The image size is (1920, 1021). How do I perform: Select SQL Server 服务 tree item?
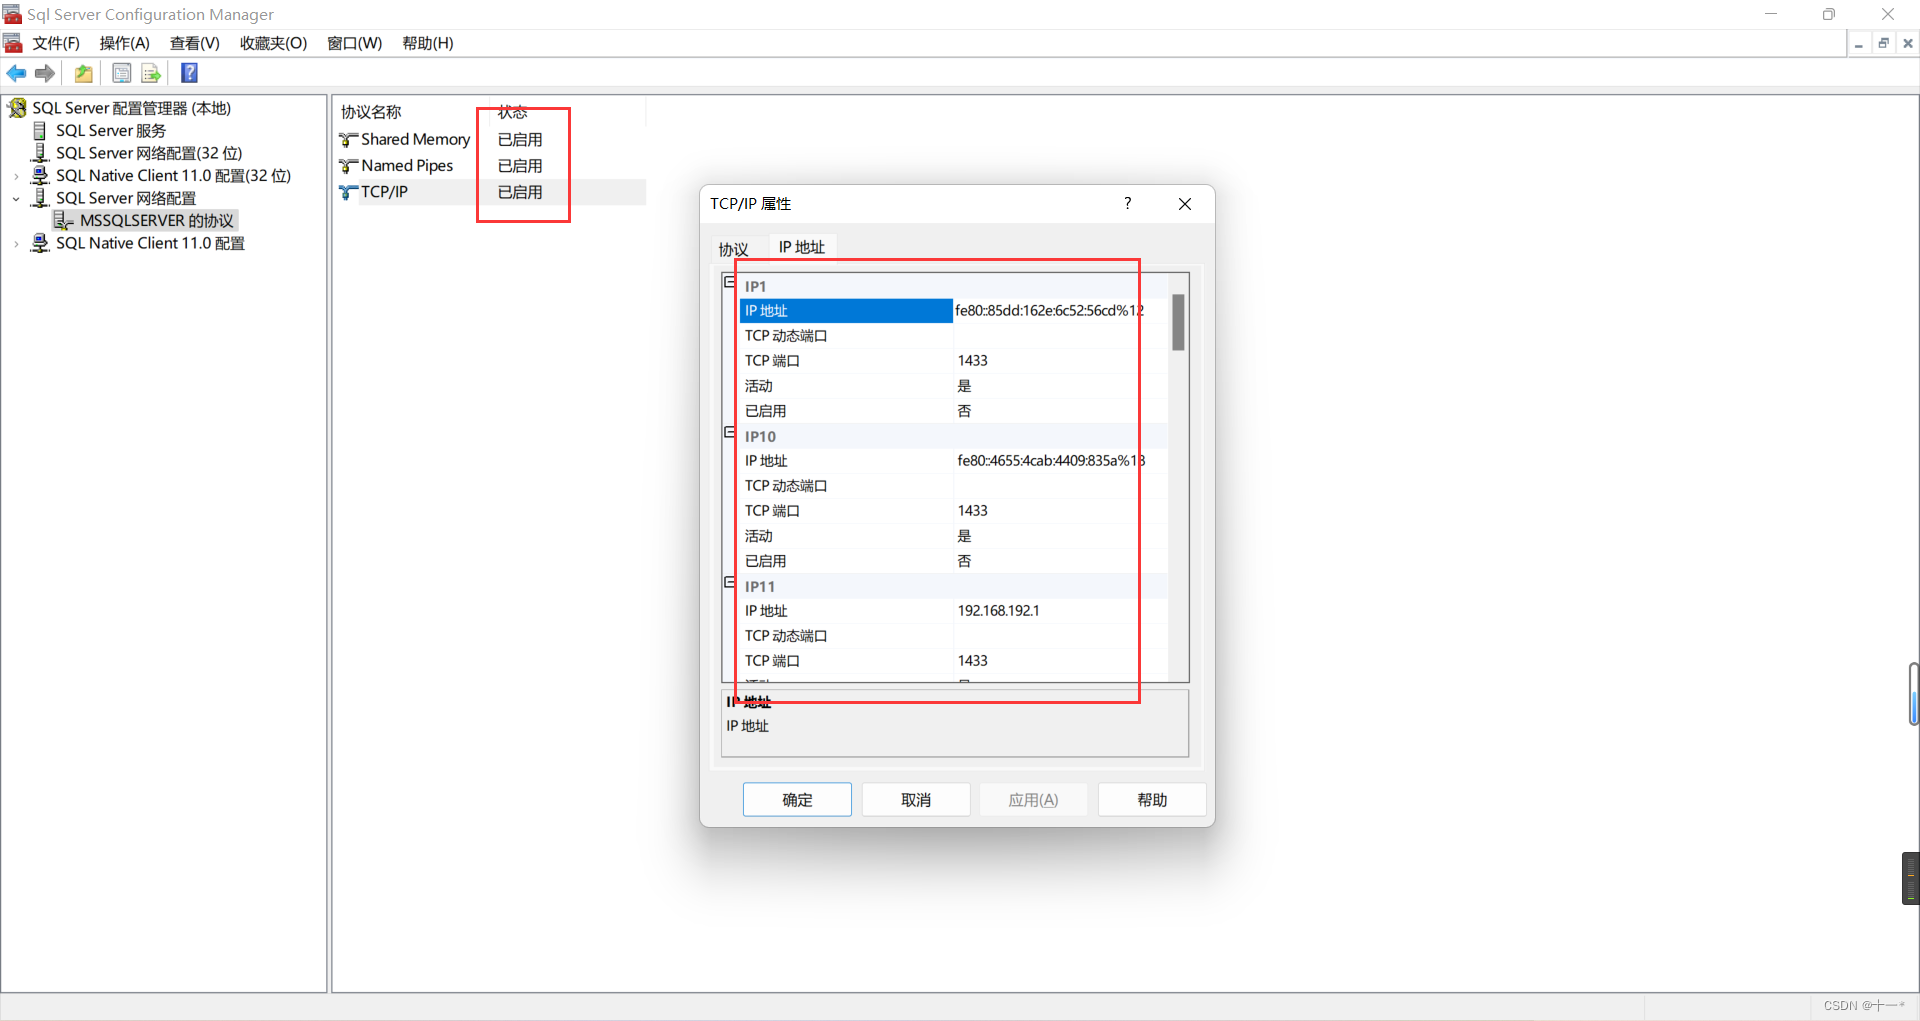(111, 131)
